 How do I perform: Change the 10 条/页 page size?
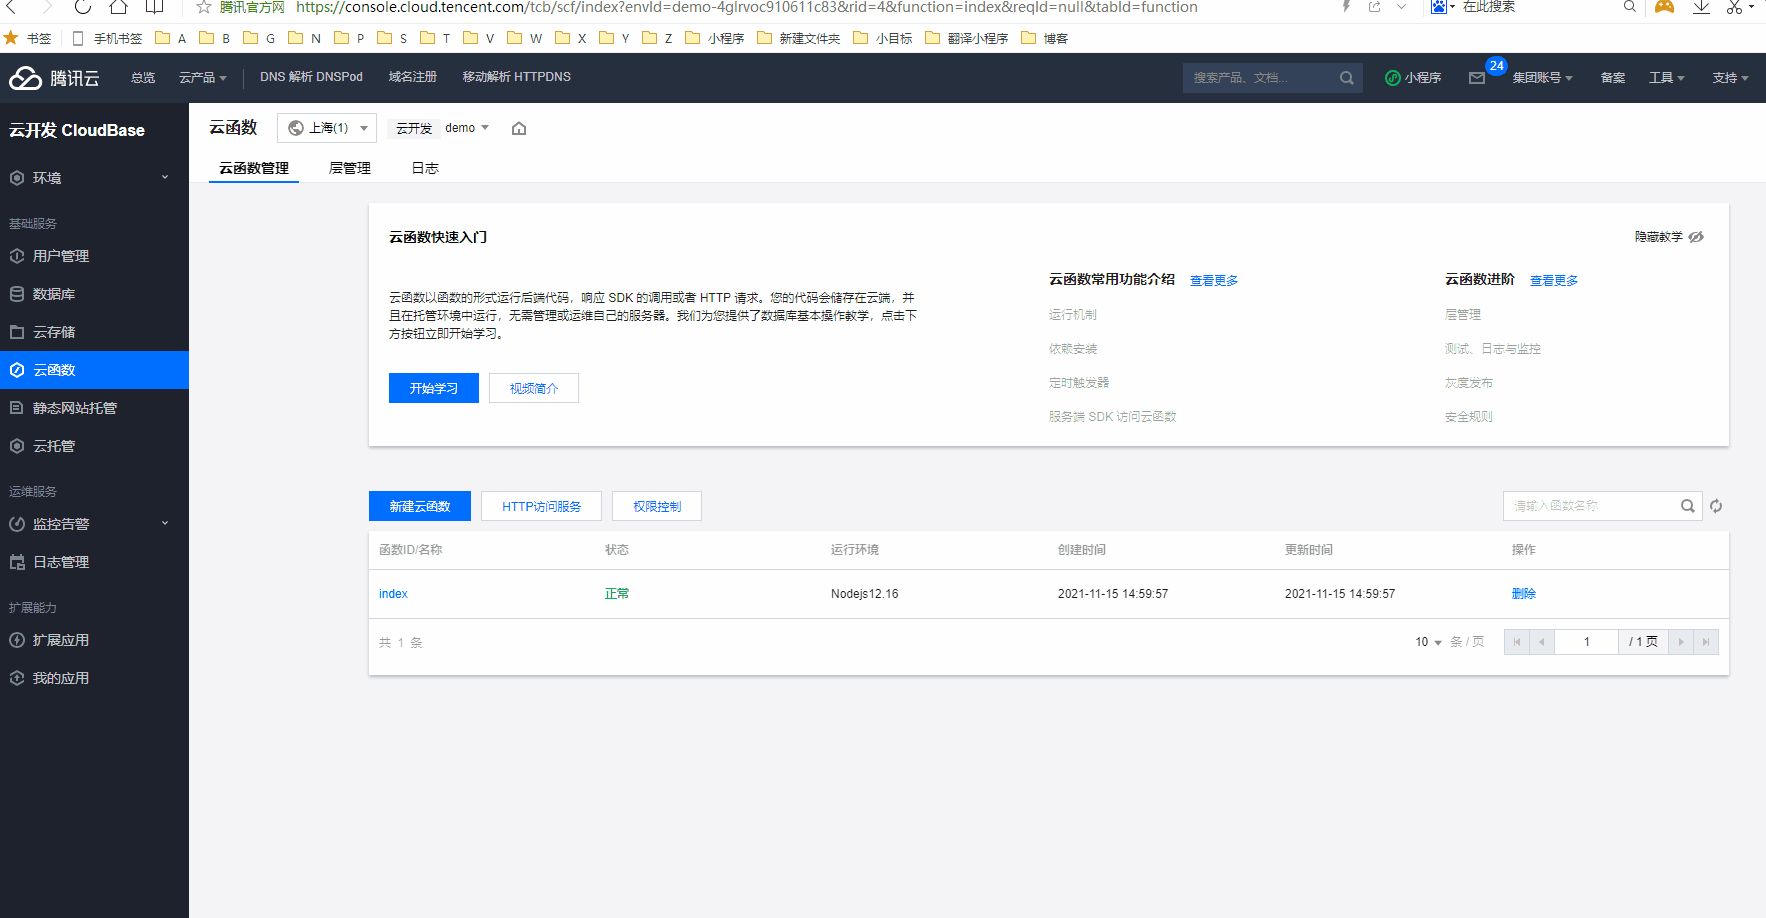[x=1428, y=642]
